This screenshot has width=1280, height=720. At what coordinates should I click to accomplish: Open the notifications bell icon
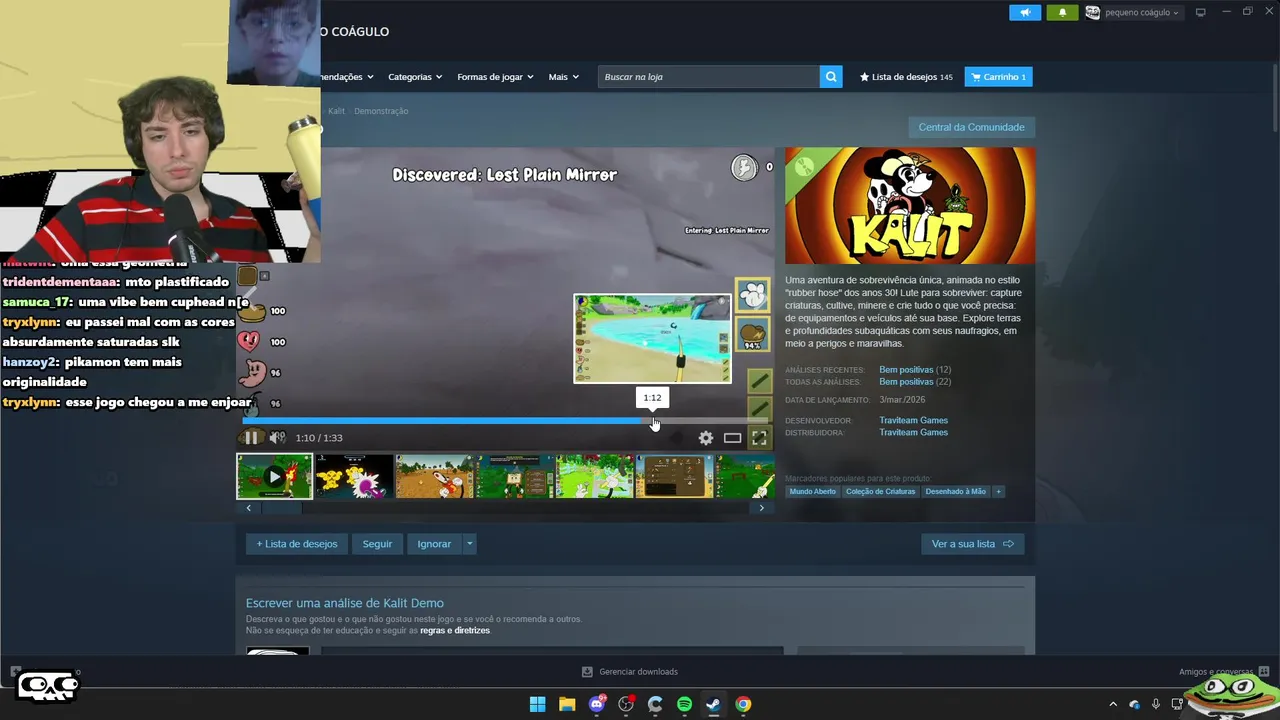coord(1062,12)
